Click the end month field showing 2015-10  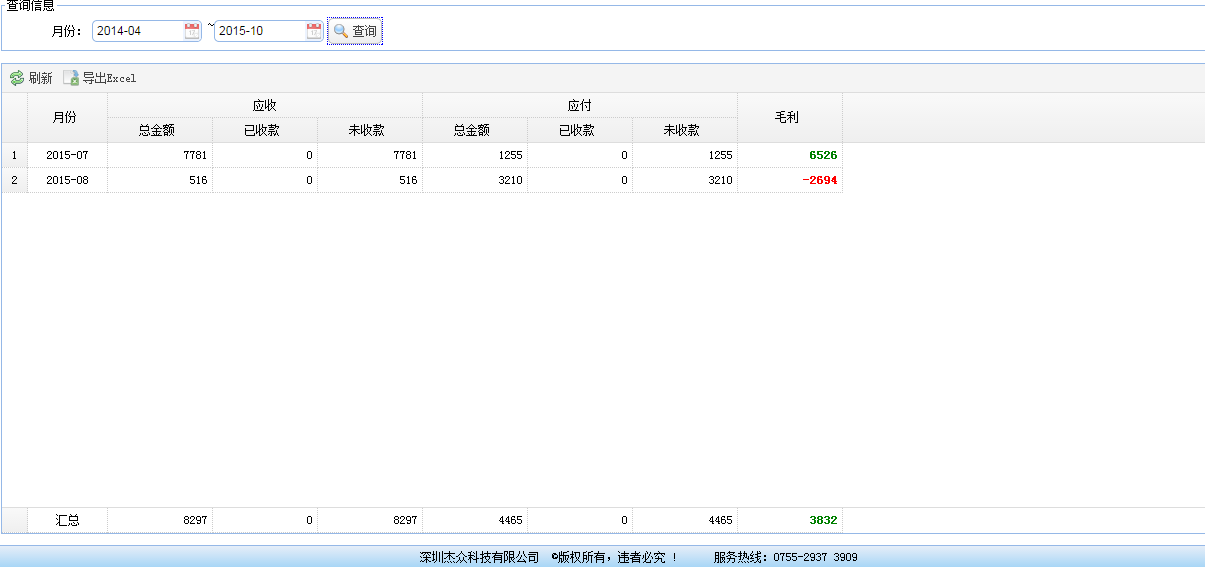click(259, 32)
